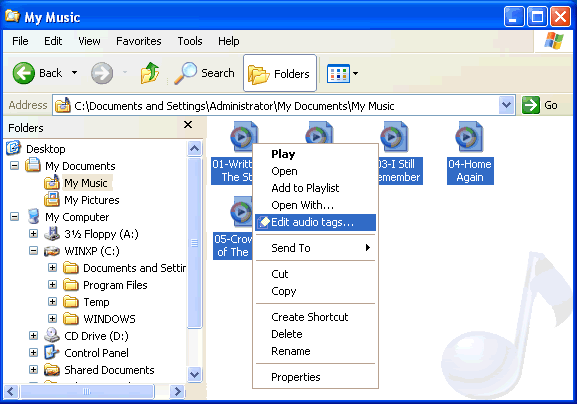Click the greyed Forward arrow icon
Screen dimensions: 577x404
pyautogui.click(x=102, y=73)
